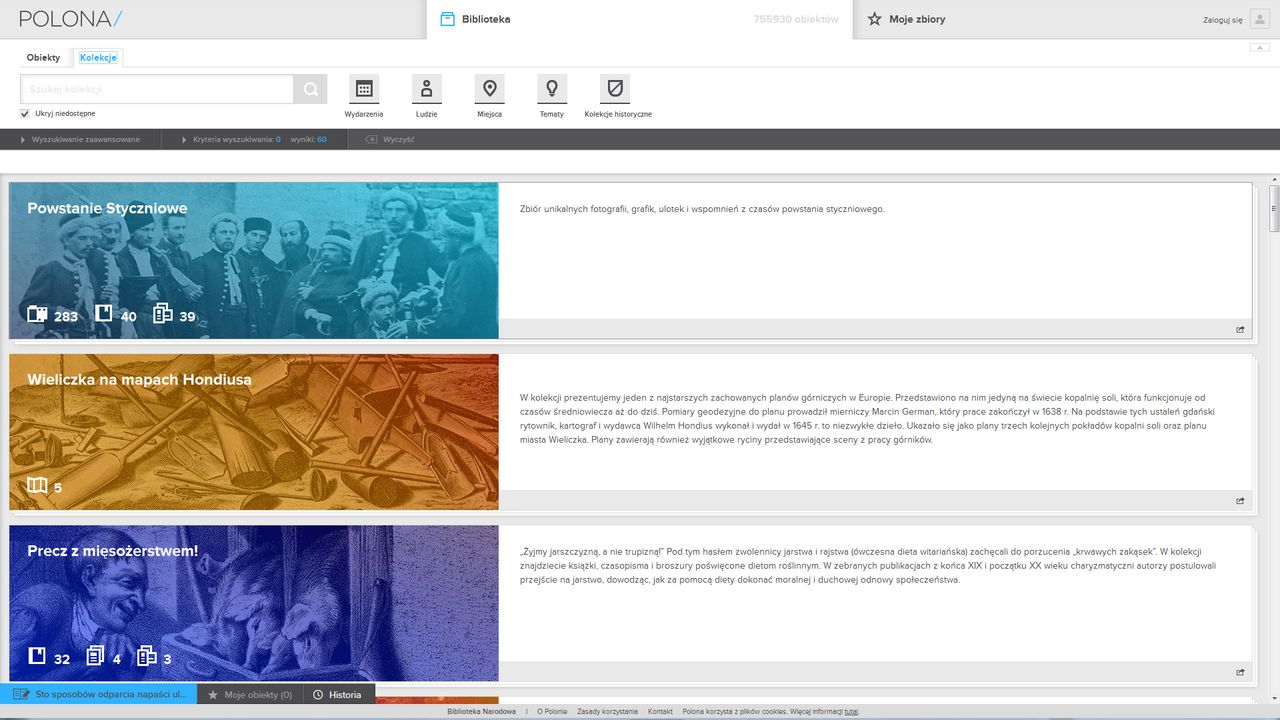Expand Kryteria wyszukiwania

[x=231, y=140]
